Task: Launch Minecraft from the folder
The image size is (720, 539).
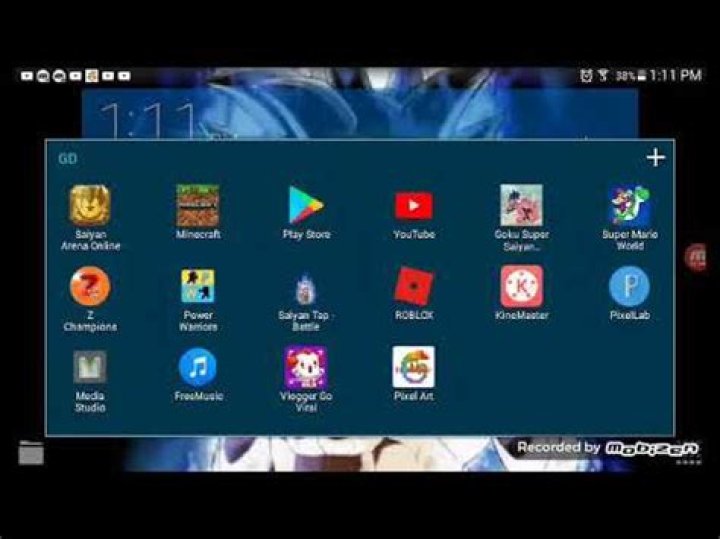Action: (x=198, y=206)
